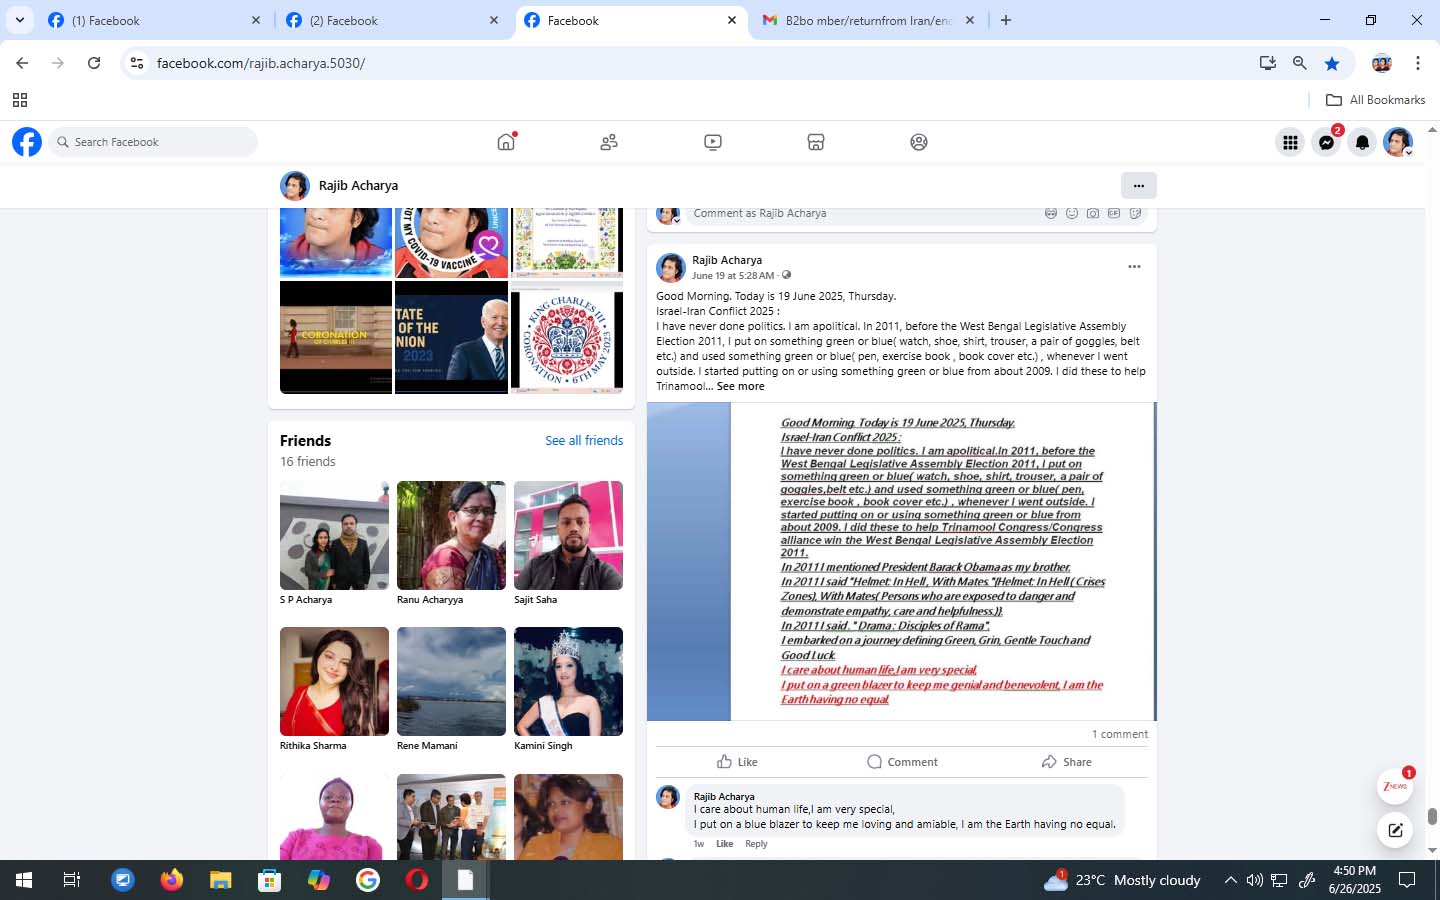Open the Facebook Home feed icon
This screenshot has height=900, width=1440.
click(x=506, y=142)
